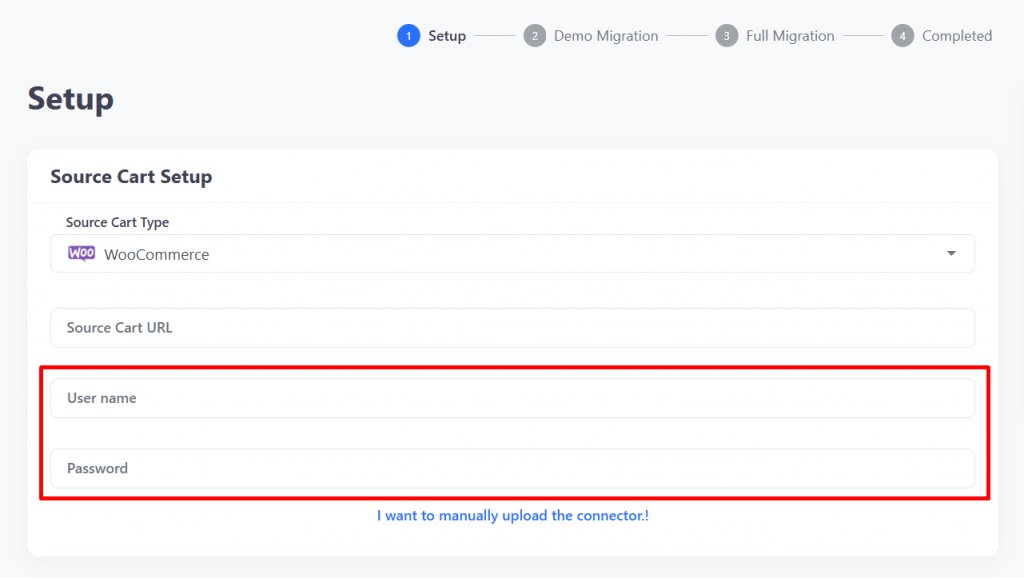Select the Completed step label
Screen dimensions: 1024x578
[957, 36]
